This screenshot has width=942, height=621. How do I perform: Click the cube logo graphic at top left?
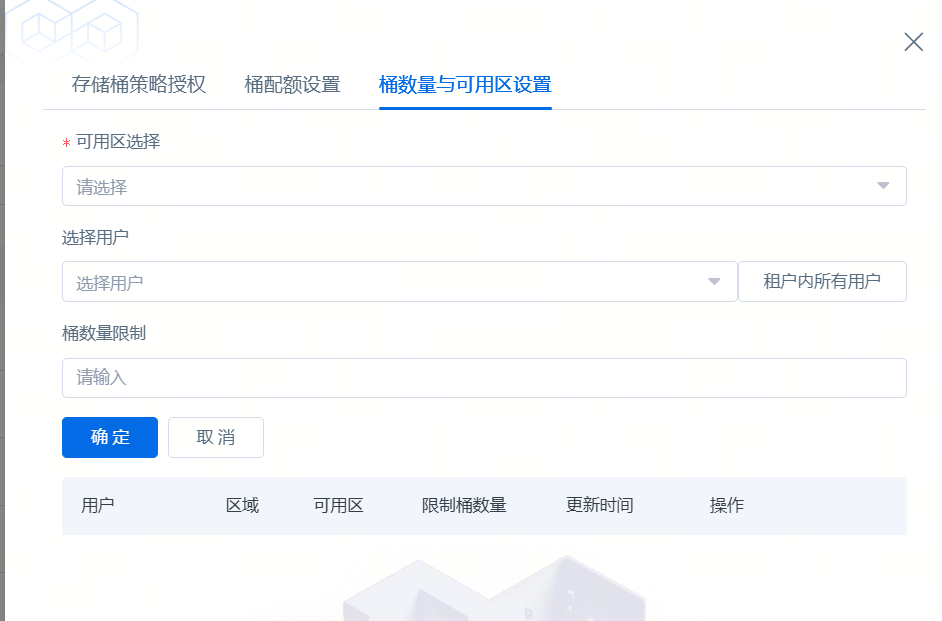point(72,32)
